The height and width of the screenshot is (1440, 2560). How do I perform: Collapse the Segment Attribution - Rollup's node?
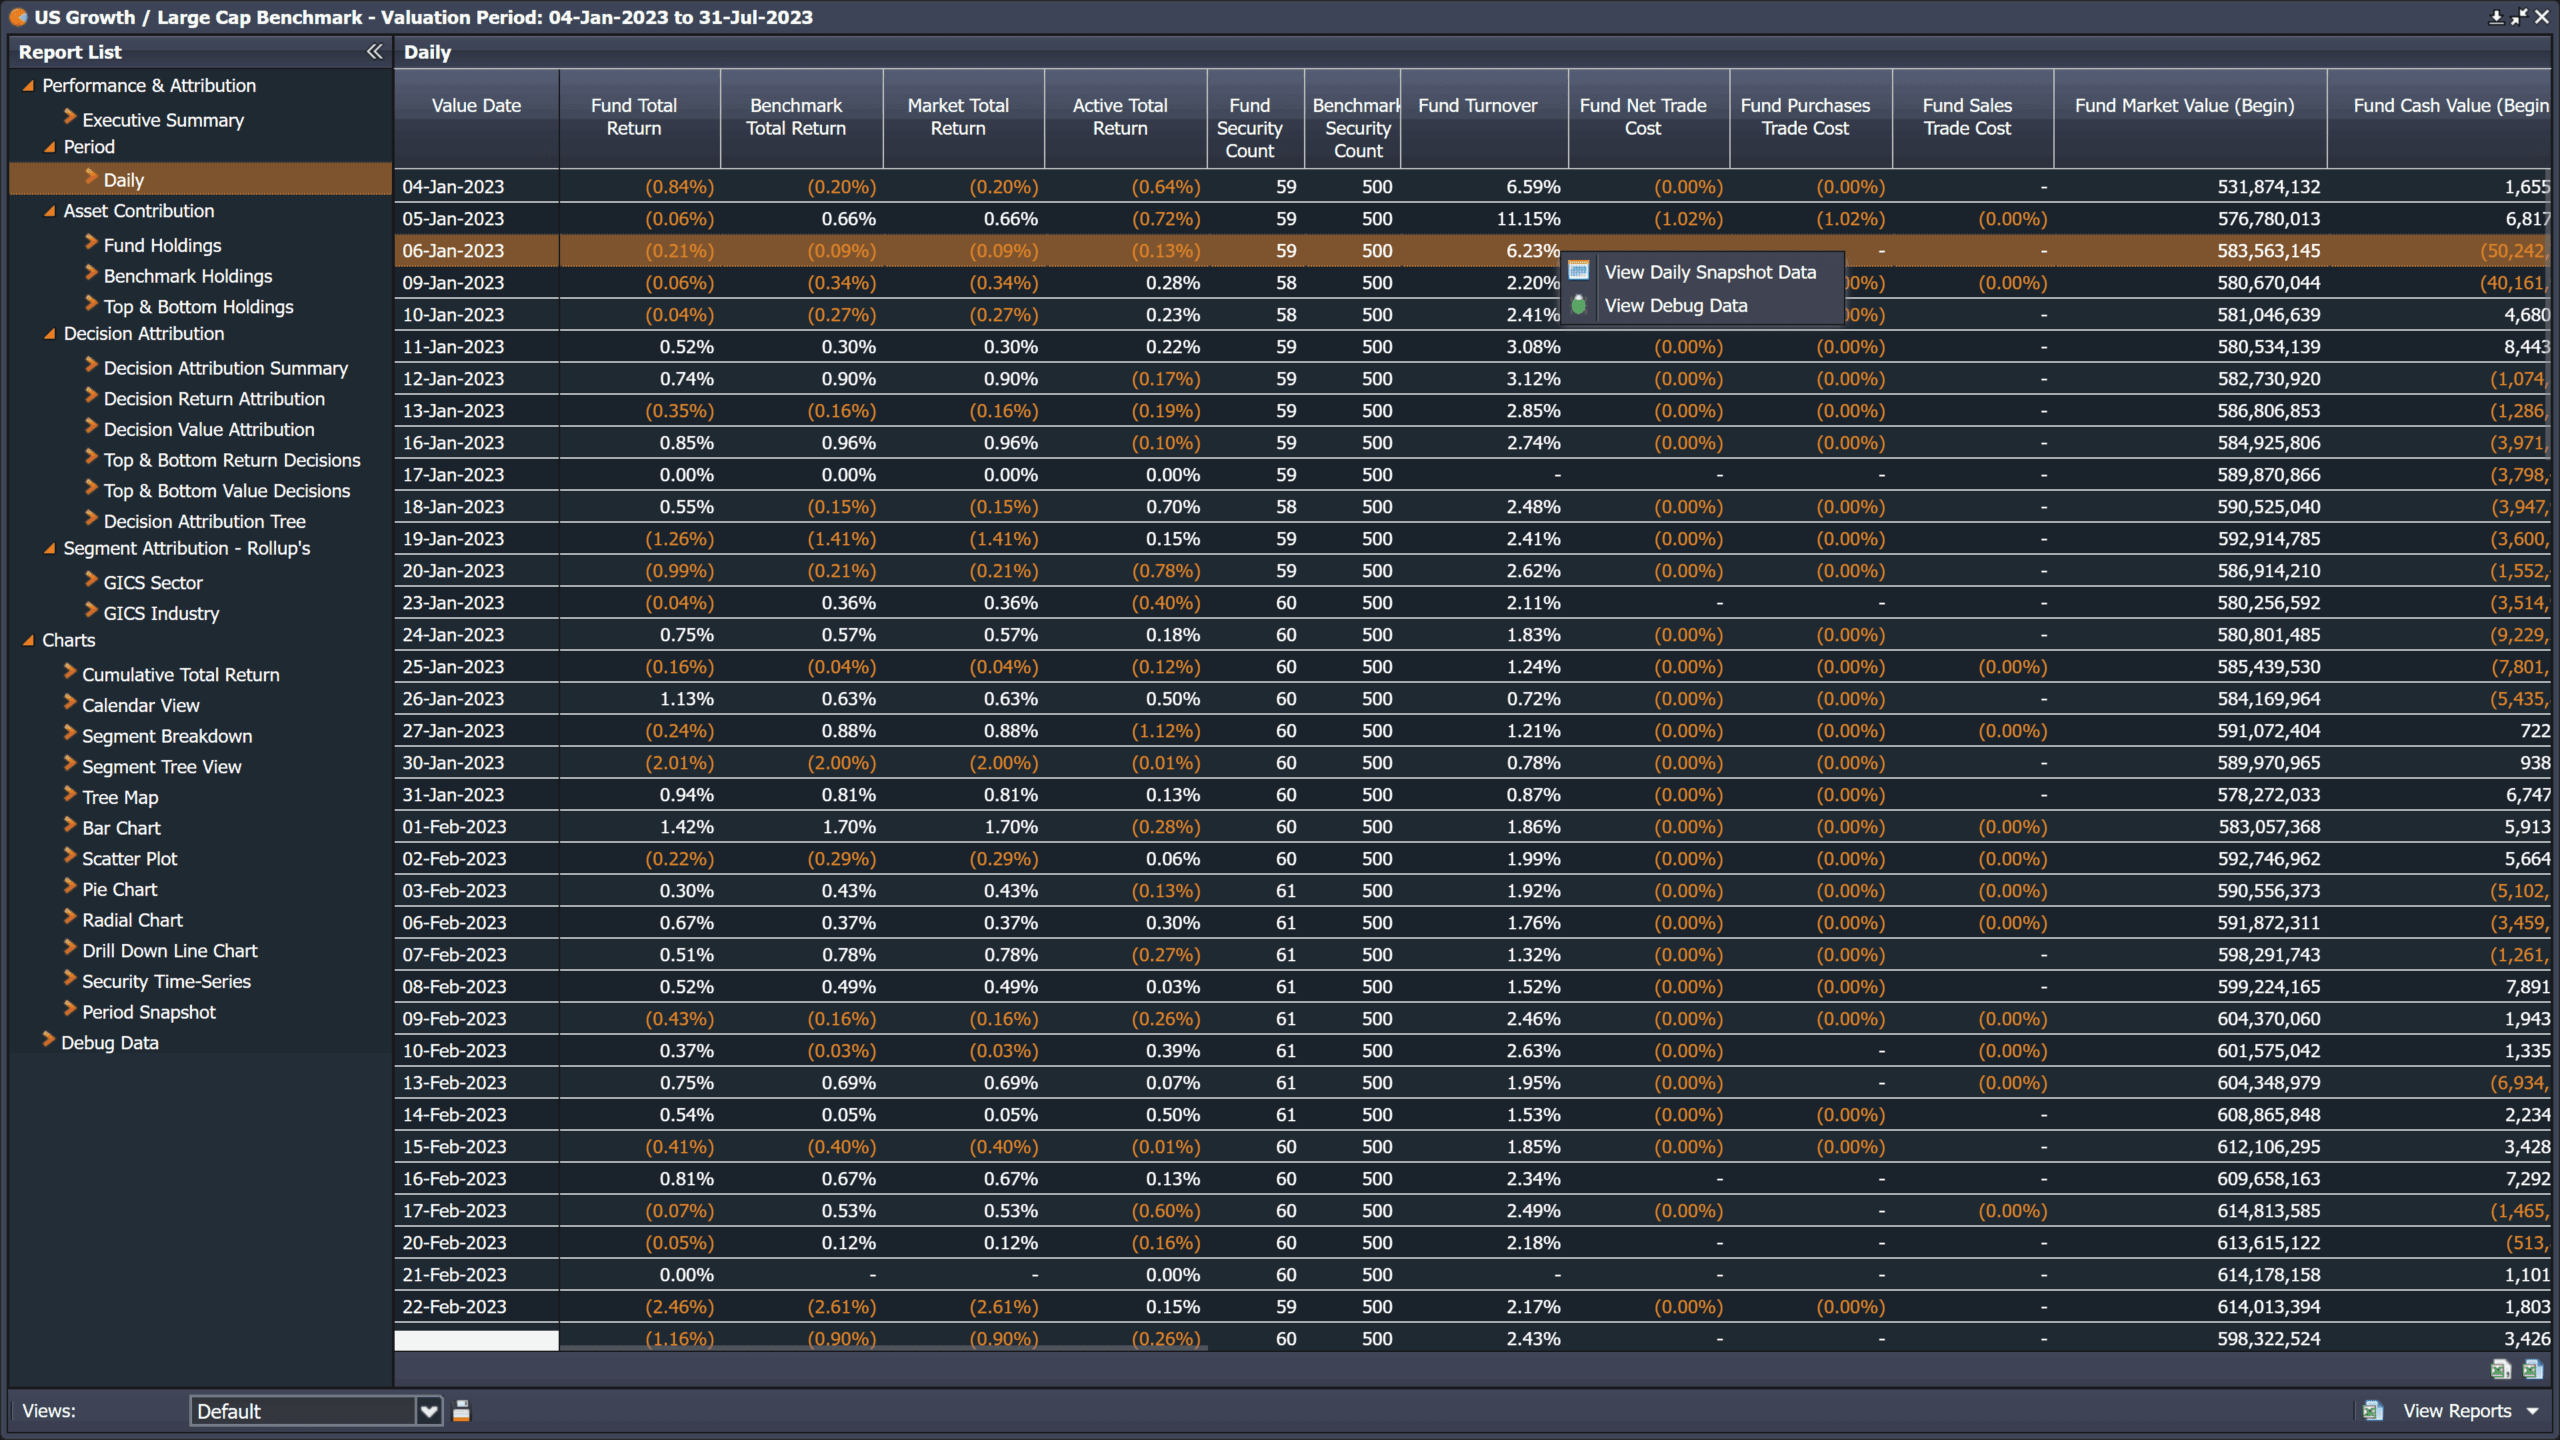point(49,548)
